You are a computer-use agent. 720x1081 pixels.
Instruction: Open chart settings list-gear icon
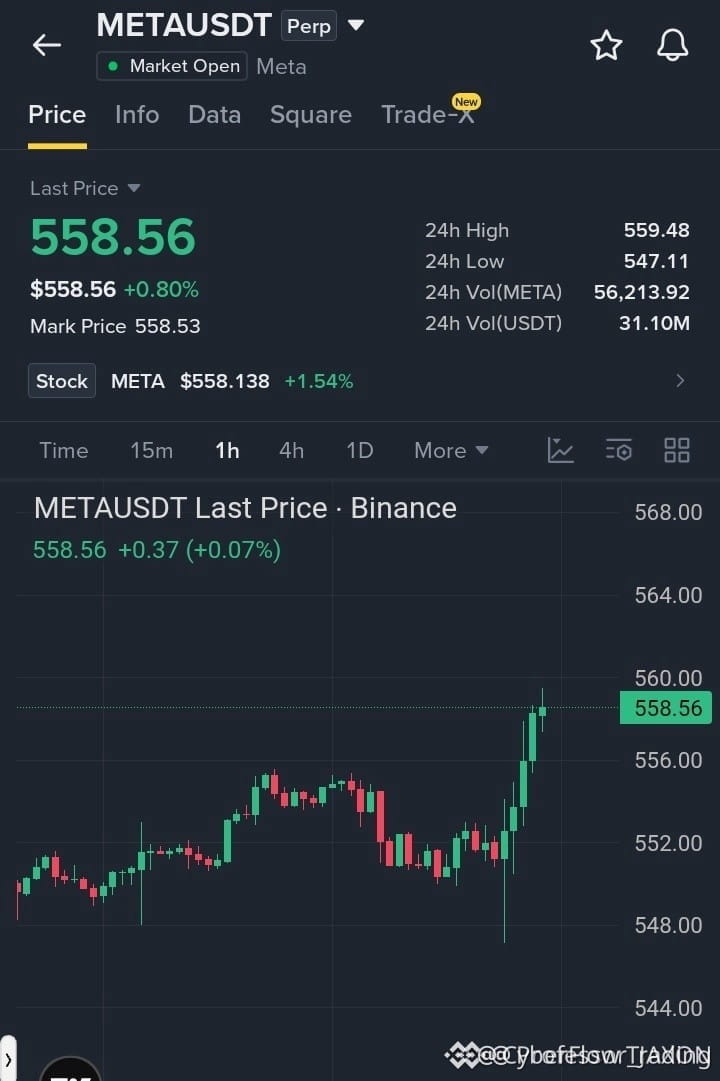[619, 450]
